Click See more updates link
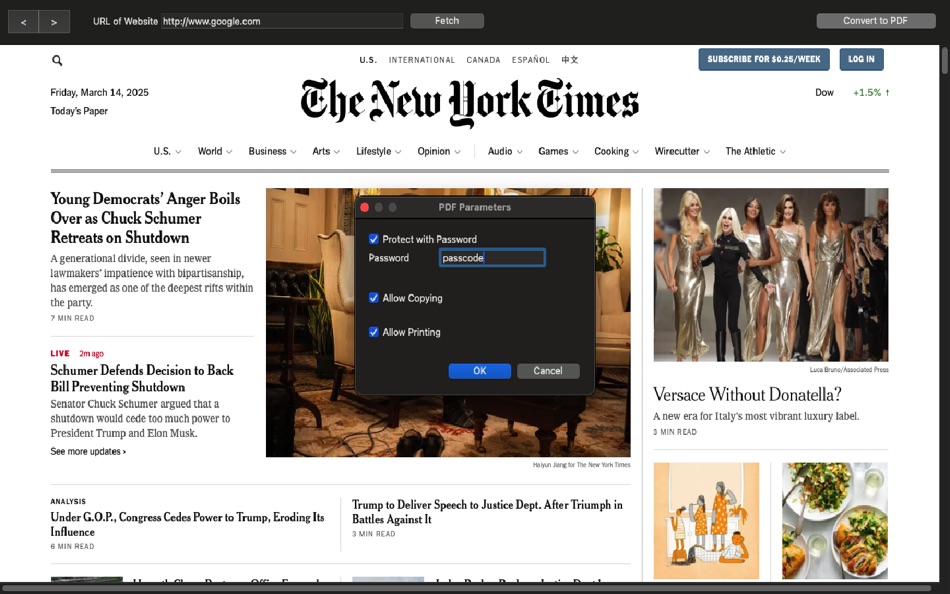Image resolution: width=950 pixels, height=594 pixels. pyautogui.click(x=88, y=452)
